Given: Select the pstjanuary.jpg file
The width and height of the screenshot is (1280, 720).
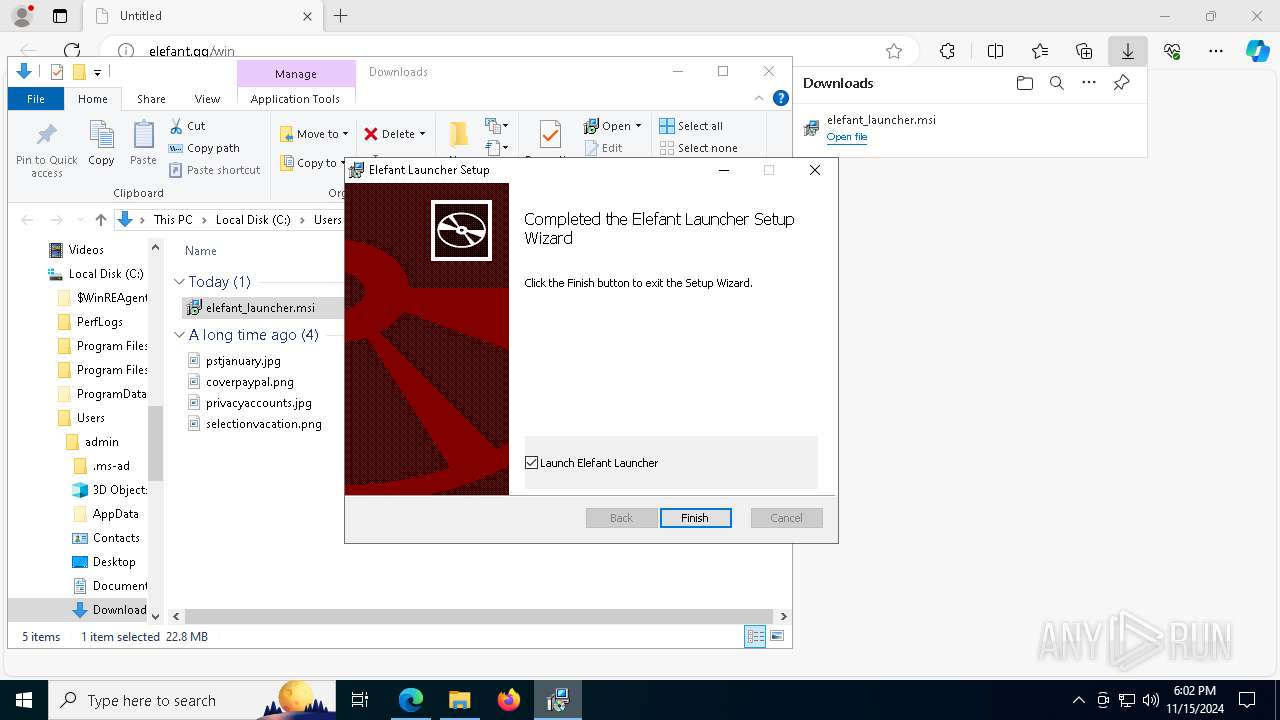Looking at the screenshot, I should [x=243, y=361].
